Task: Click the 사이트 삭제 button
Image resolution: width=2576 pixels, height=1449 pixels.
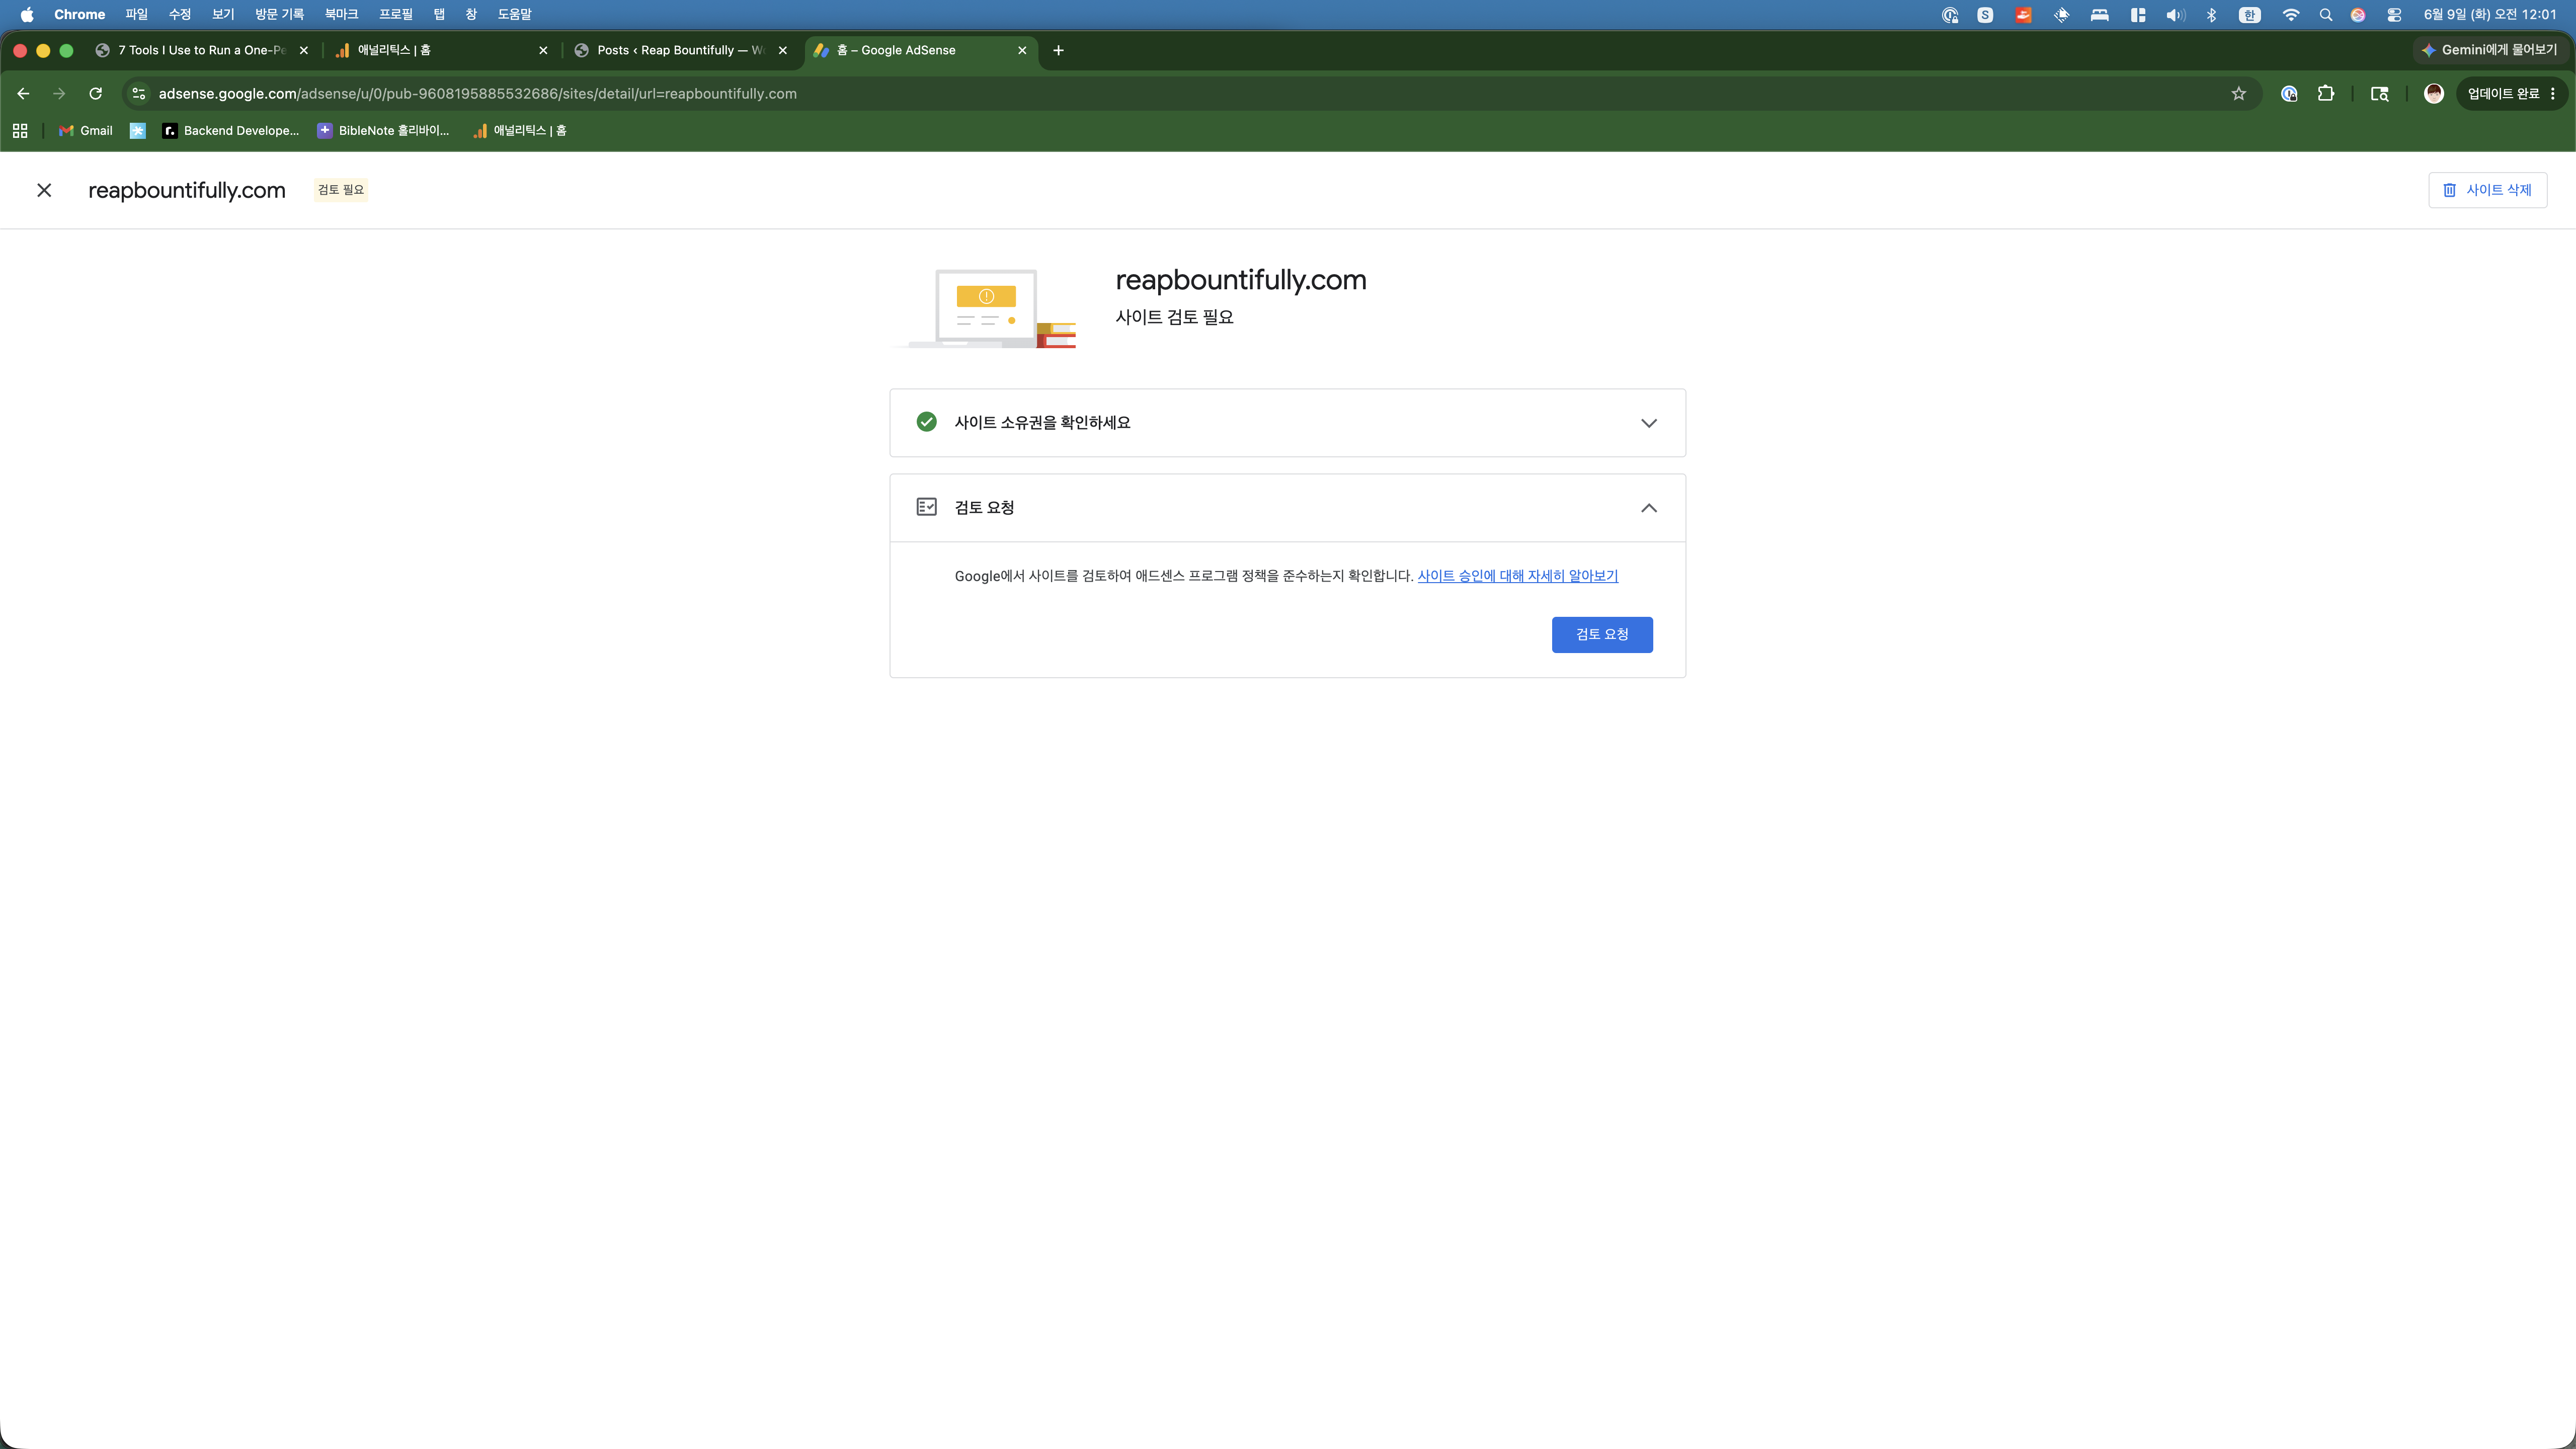Action: coord(2487,190)
